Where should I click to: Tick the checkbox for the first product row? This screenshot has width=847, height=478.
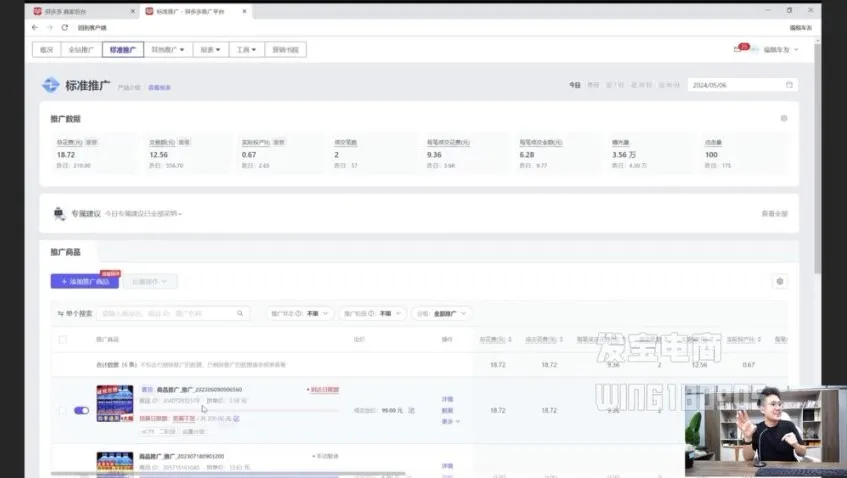click(63, 410)
